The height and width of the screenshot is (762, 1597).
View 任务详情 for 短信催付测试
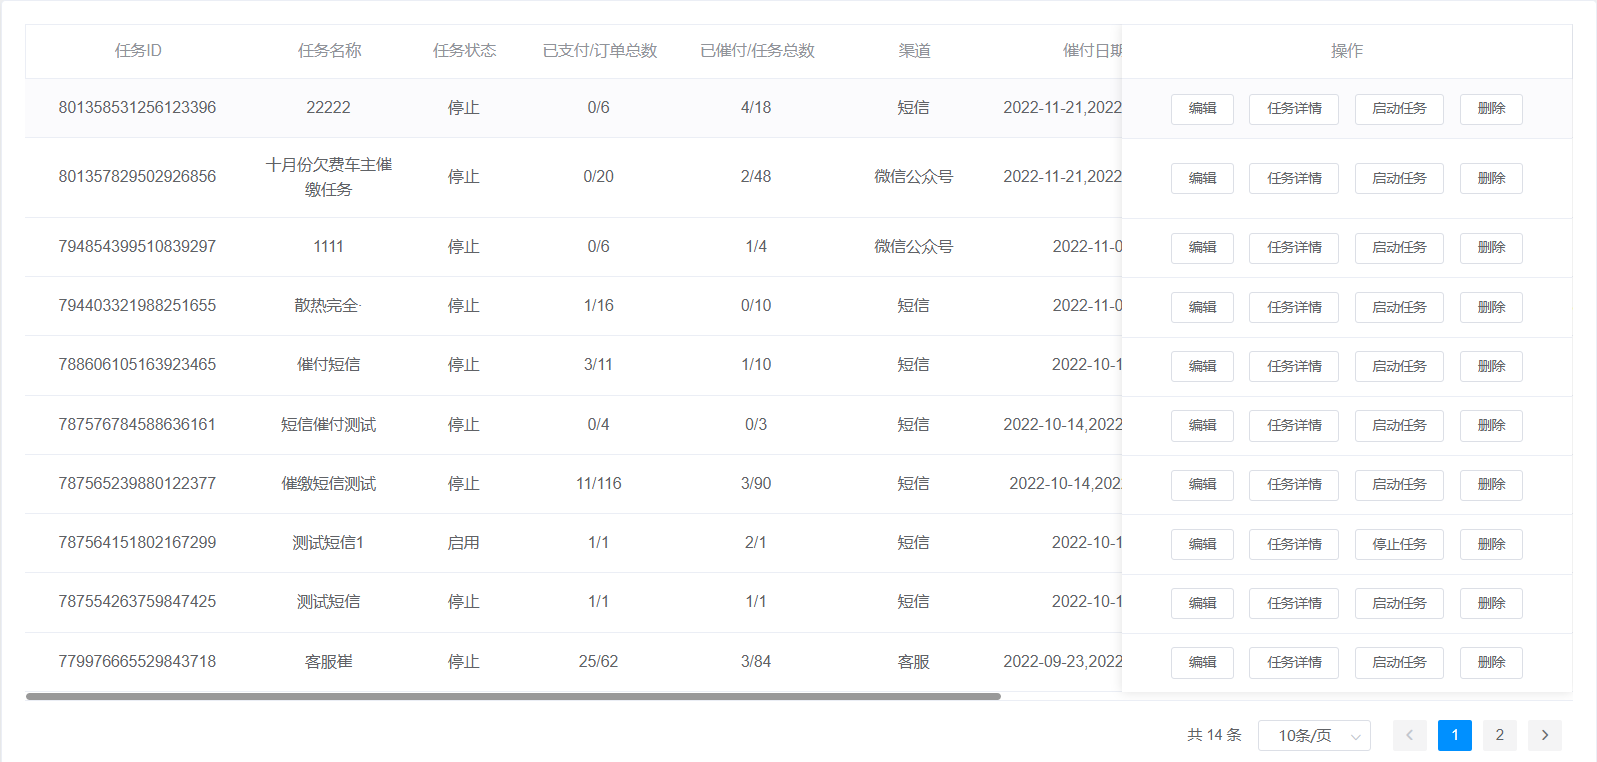coord(1293,425)
